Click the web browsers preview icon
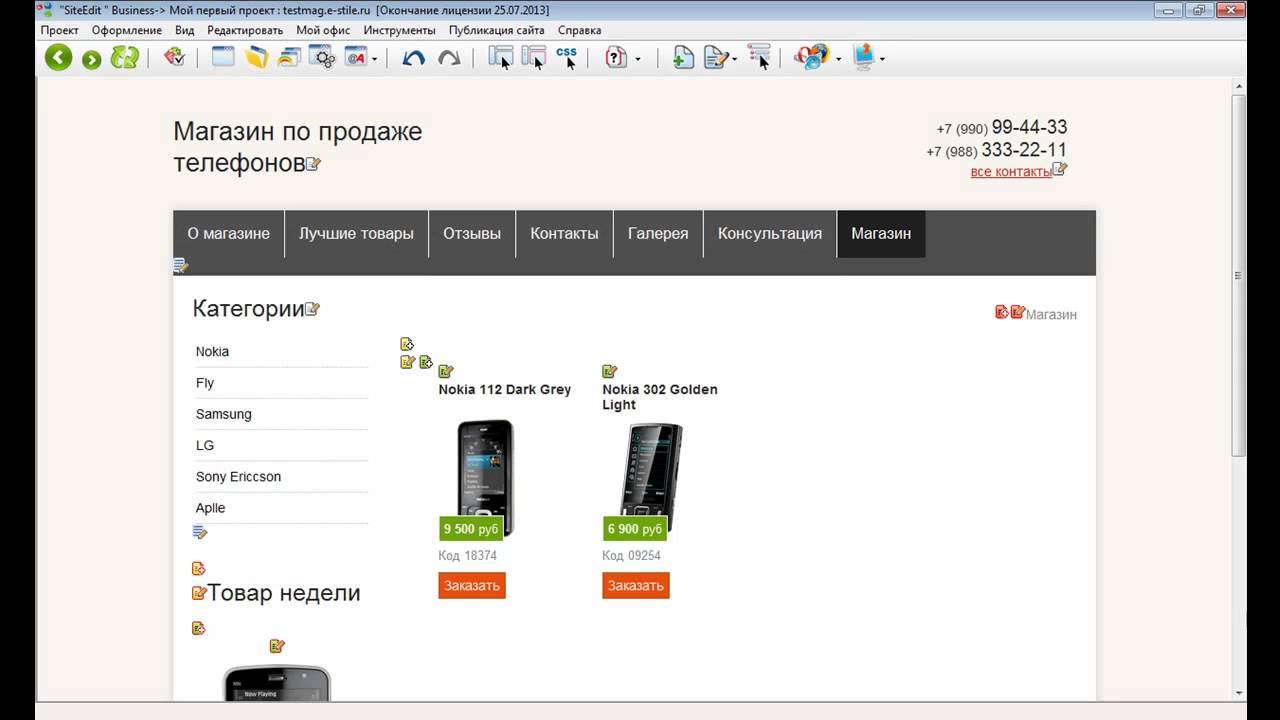Screen dimensions: 1280x720 click(x=812, y=57)
